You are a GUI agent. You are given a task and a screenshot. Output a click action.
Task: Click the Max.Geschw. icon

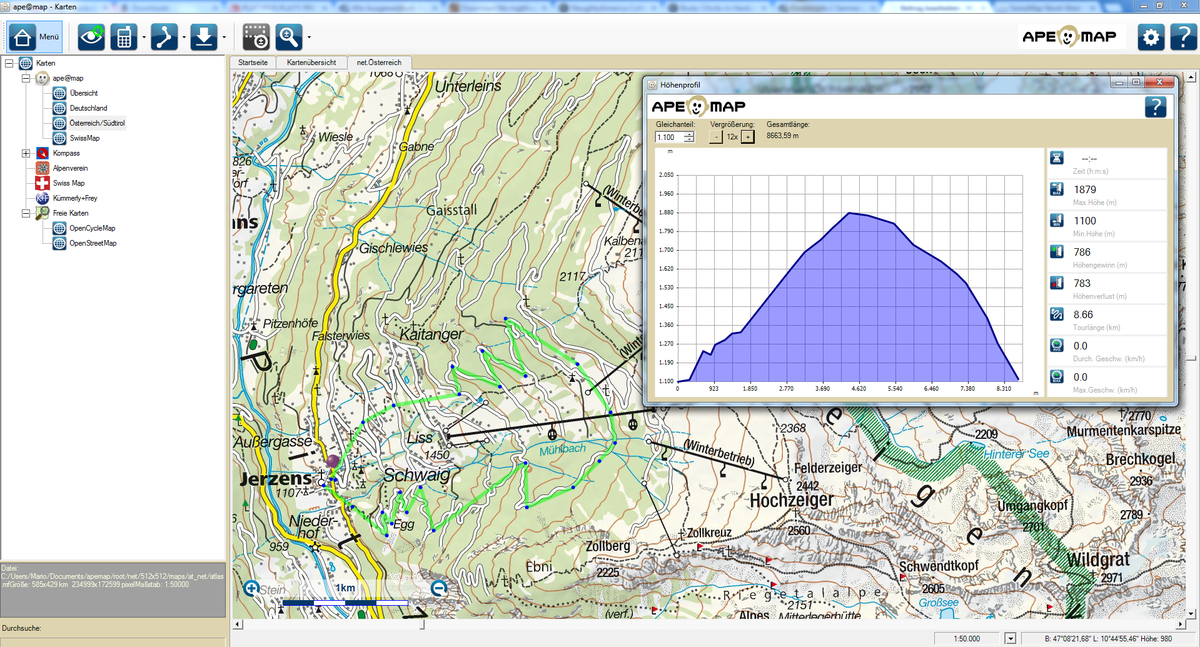pos(1058,377)
